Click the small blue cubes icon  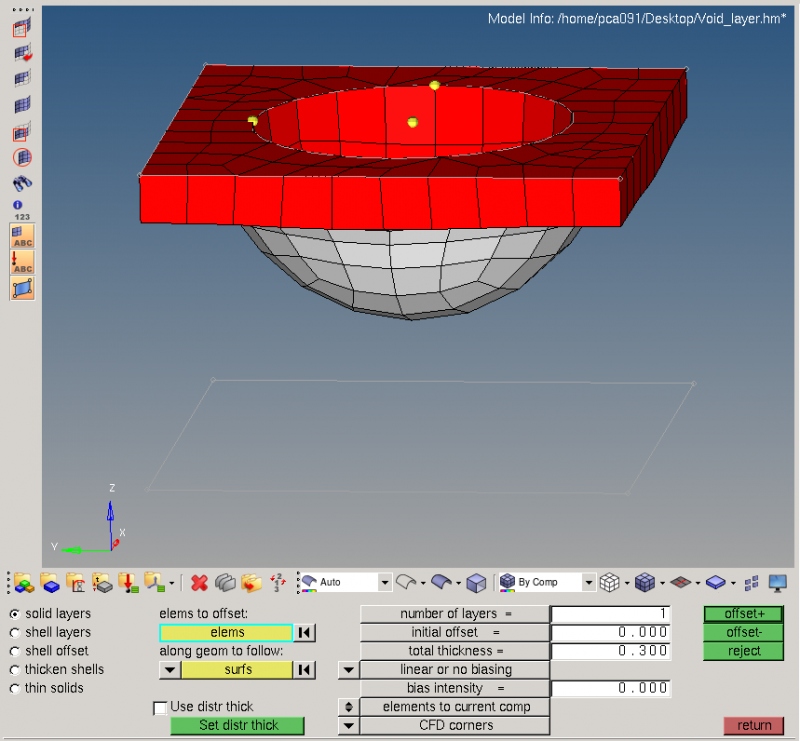tap(752, 583)
